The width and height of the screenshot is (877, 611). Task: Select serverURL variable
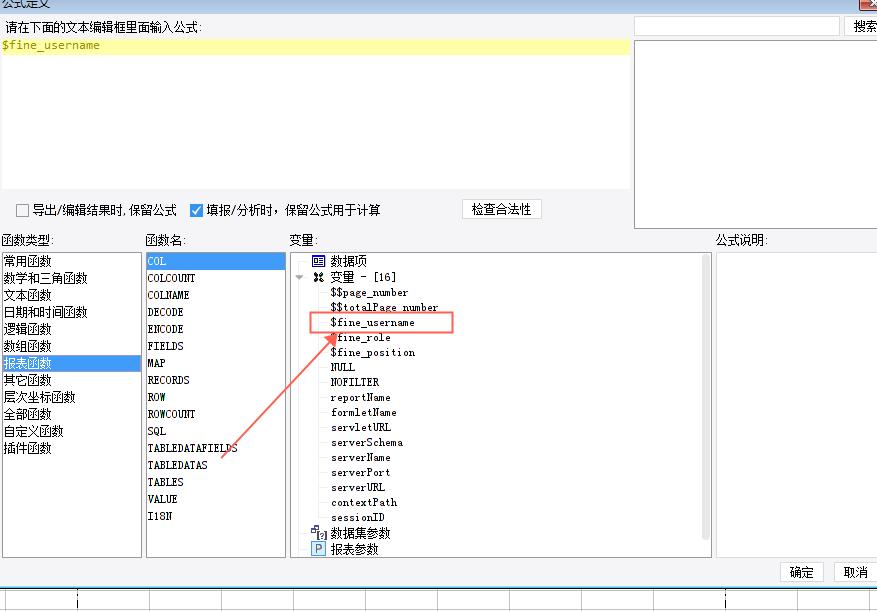point(358,488)
